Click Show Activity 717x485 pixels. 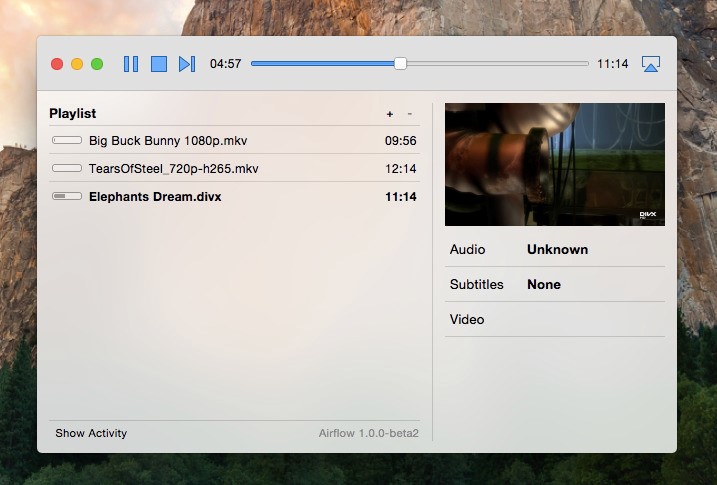point(91,433)
